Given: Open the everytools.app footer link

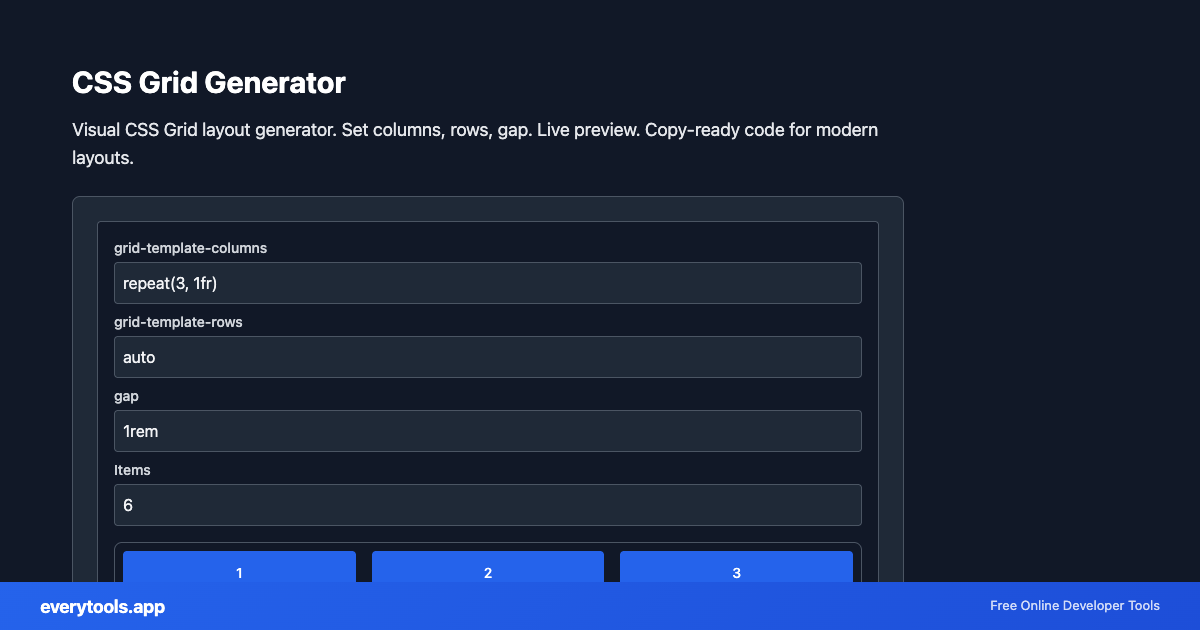Looking at the screenshot, I should click(101, 606).
